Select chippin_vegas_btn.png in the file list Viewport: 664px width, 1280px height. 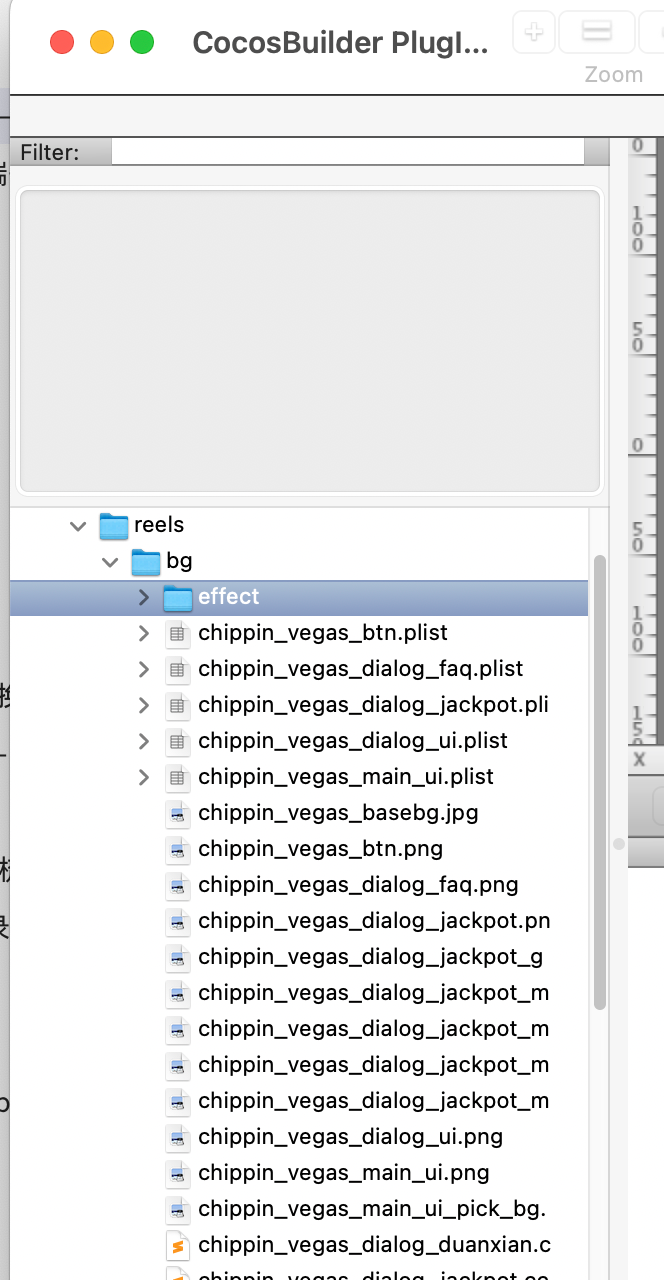click(320, 849)
